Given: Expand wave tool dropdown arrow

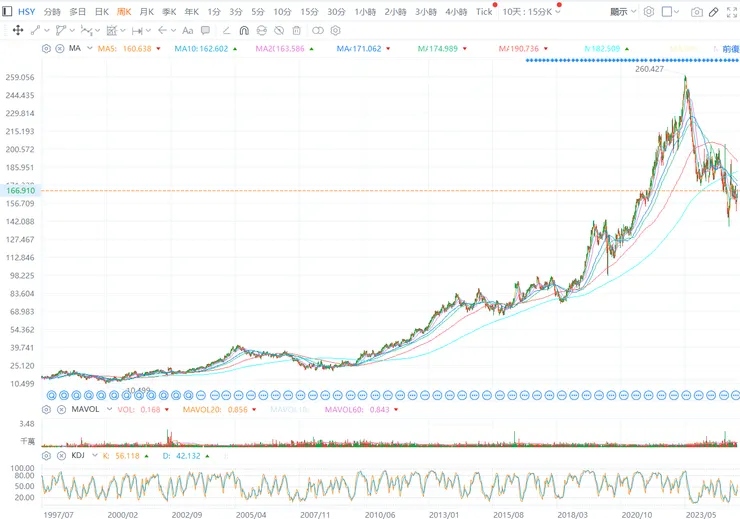Looking at the screenshot, I should pos(97,31).
